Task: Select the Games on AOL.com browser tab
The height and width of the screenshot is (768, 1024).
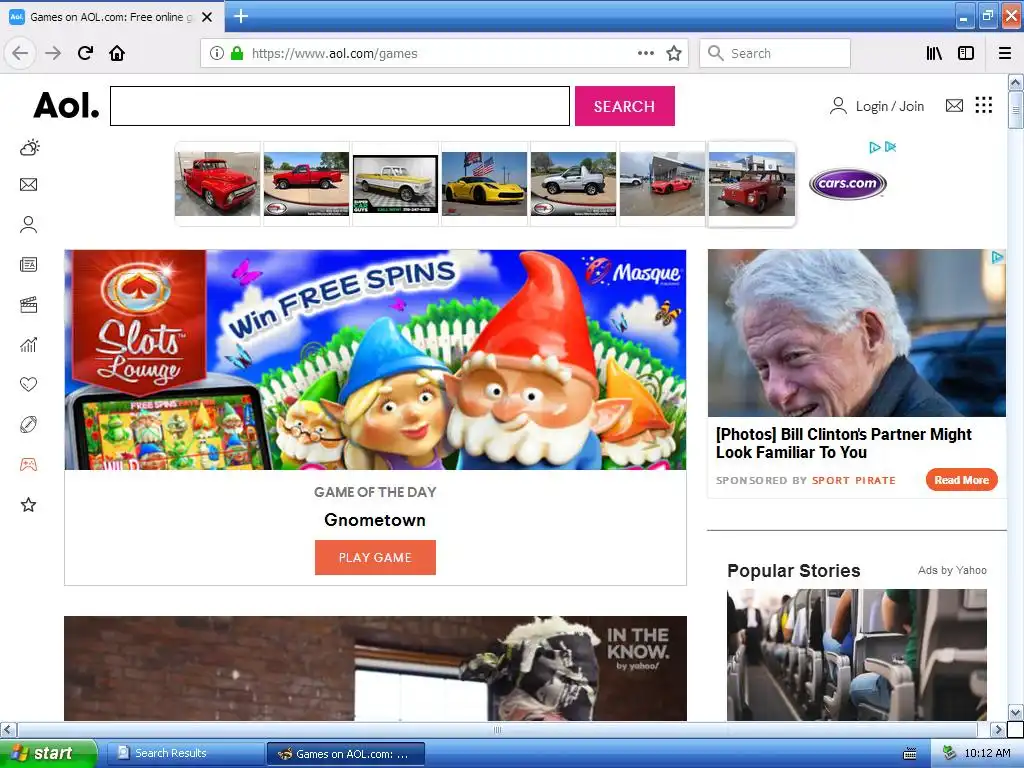Action: (112, 17)
